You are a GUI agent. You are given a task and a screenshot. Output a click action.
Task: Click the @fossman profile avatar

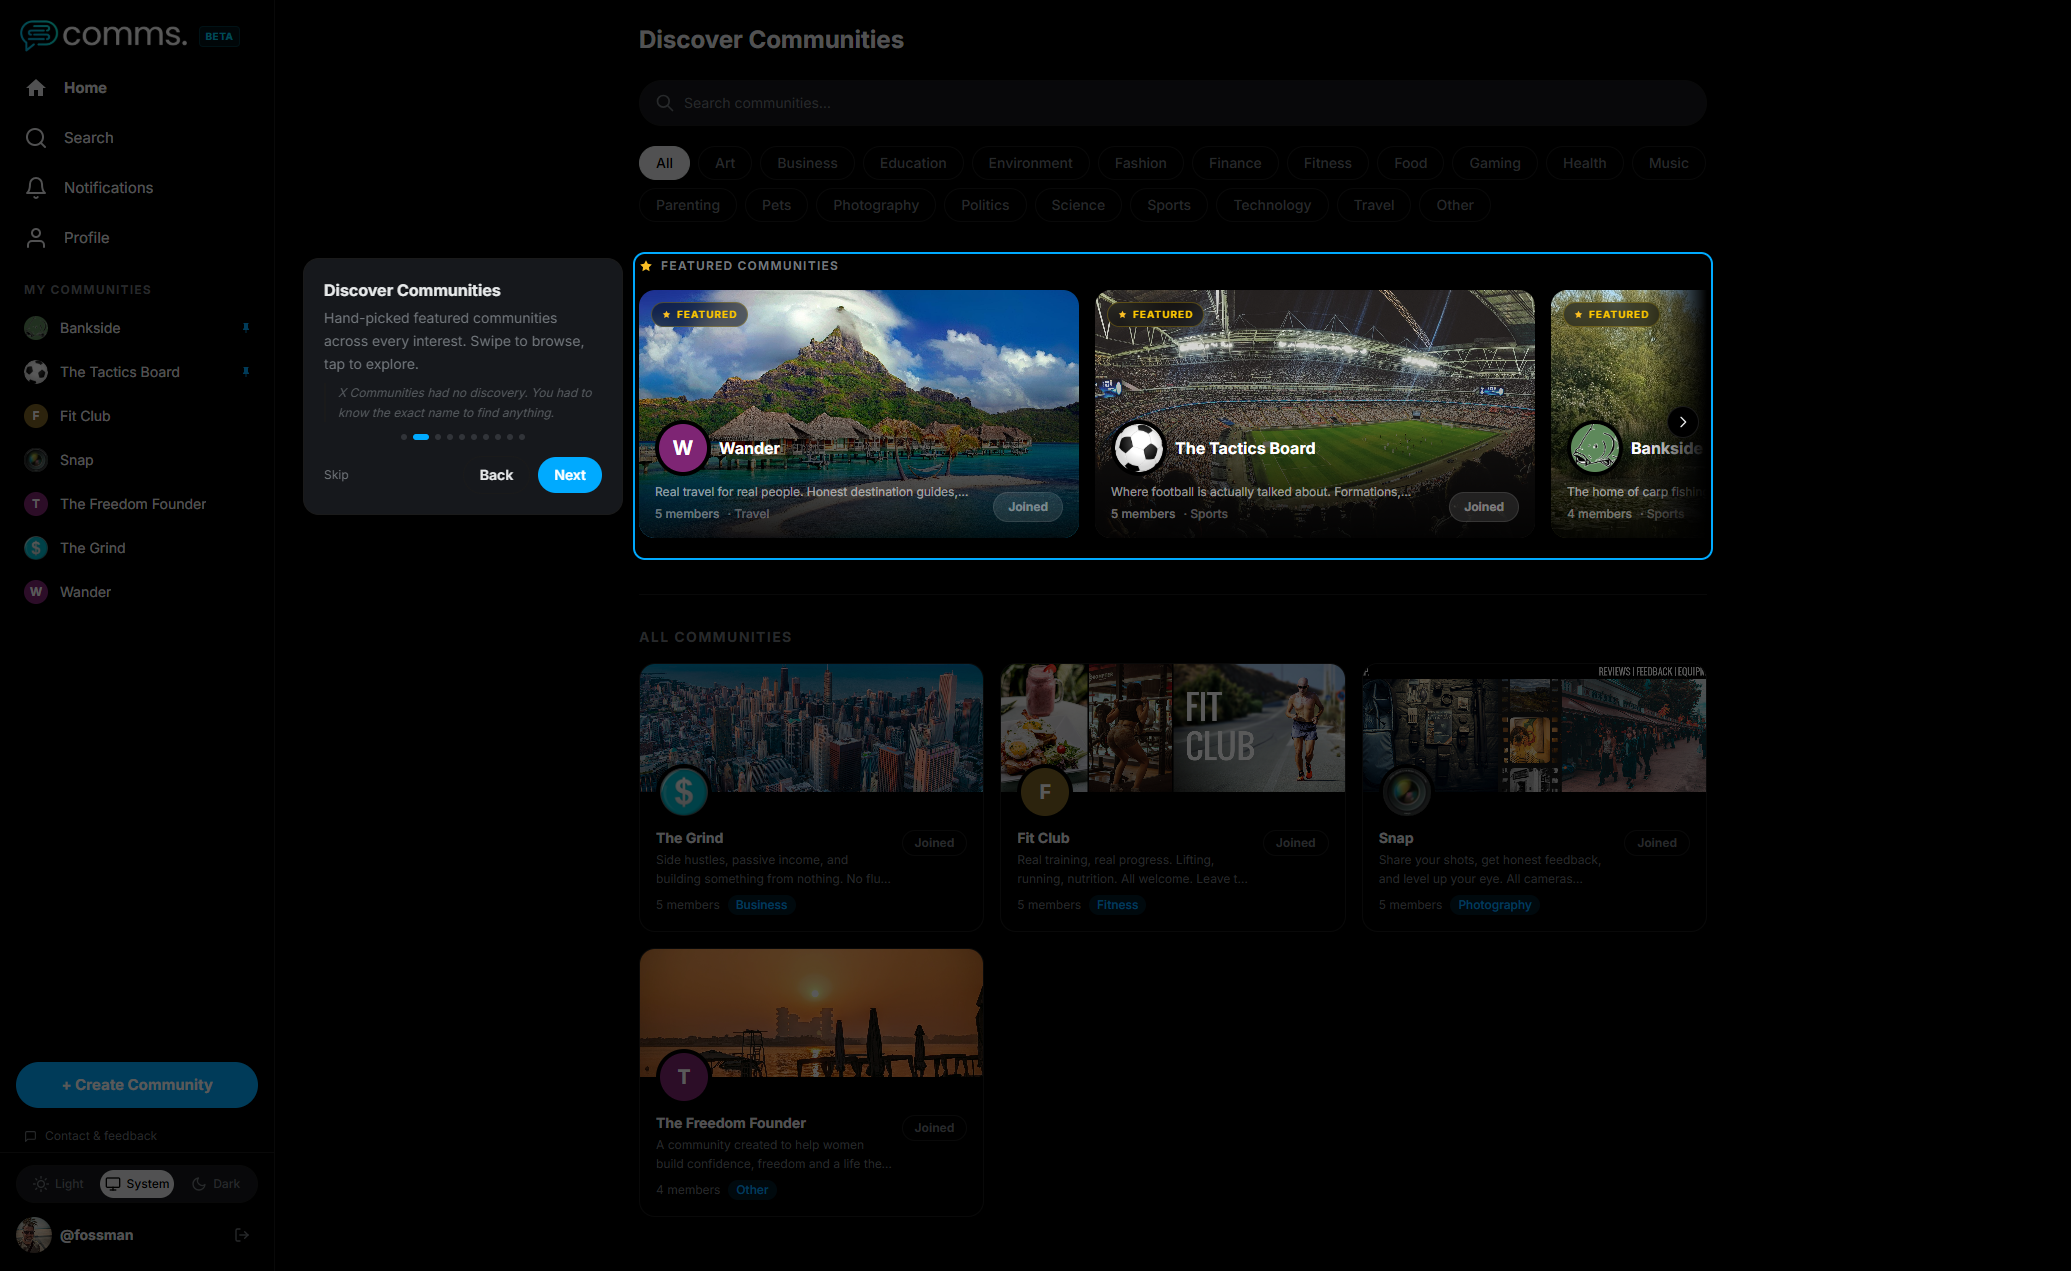(x=34, y=1235)
